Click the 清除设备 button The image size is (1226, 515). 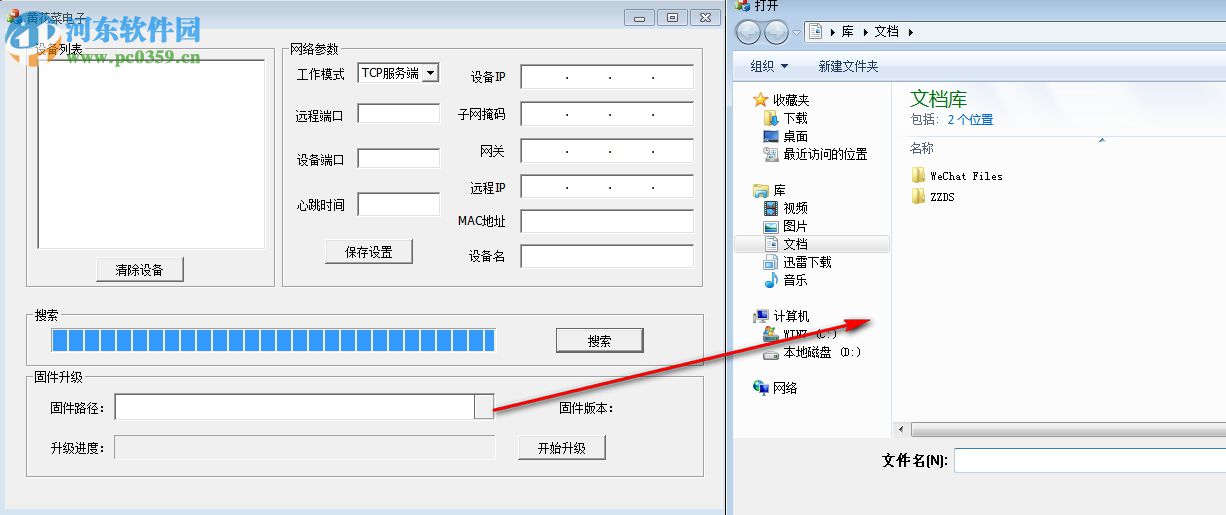[x=140, y=270]
